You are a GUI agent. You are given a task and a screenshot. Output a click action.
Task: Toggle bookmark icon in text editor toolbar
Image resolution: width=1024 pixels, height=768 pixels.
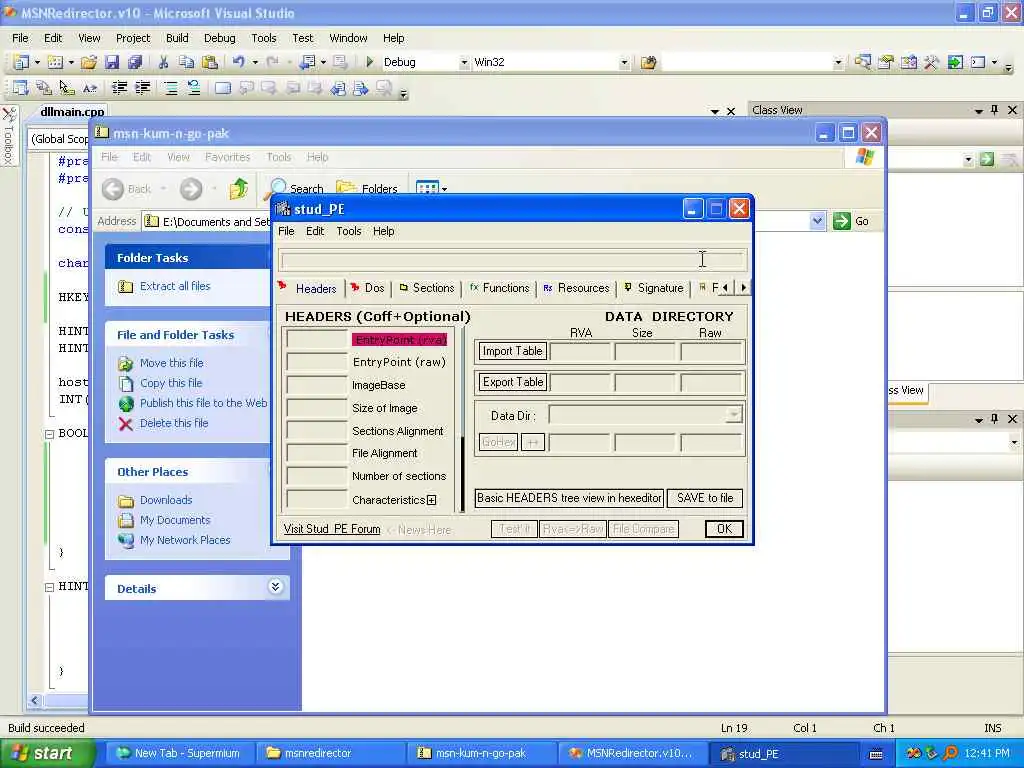pos(223,88)
